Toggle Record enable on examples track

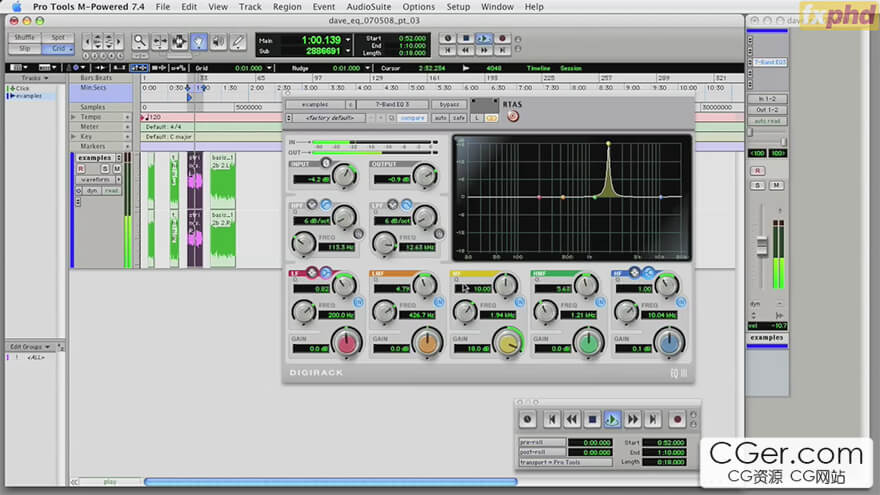81,169
